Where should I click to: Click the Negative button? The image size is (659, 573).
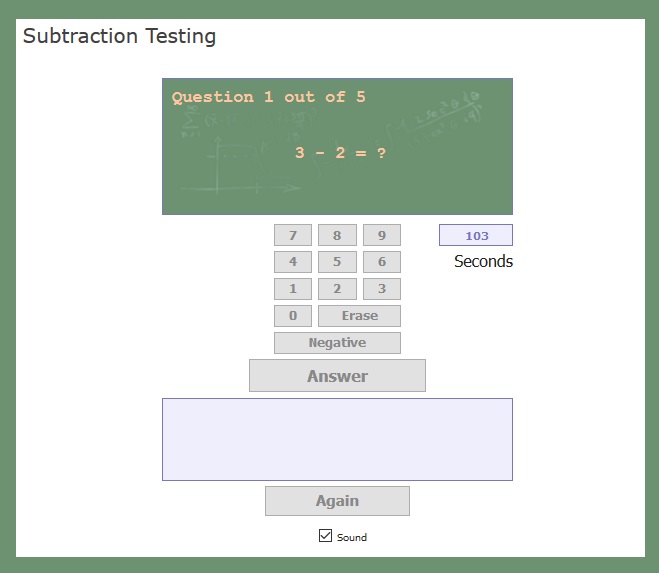click(x=337, y=343)
